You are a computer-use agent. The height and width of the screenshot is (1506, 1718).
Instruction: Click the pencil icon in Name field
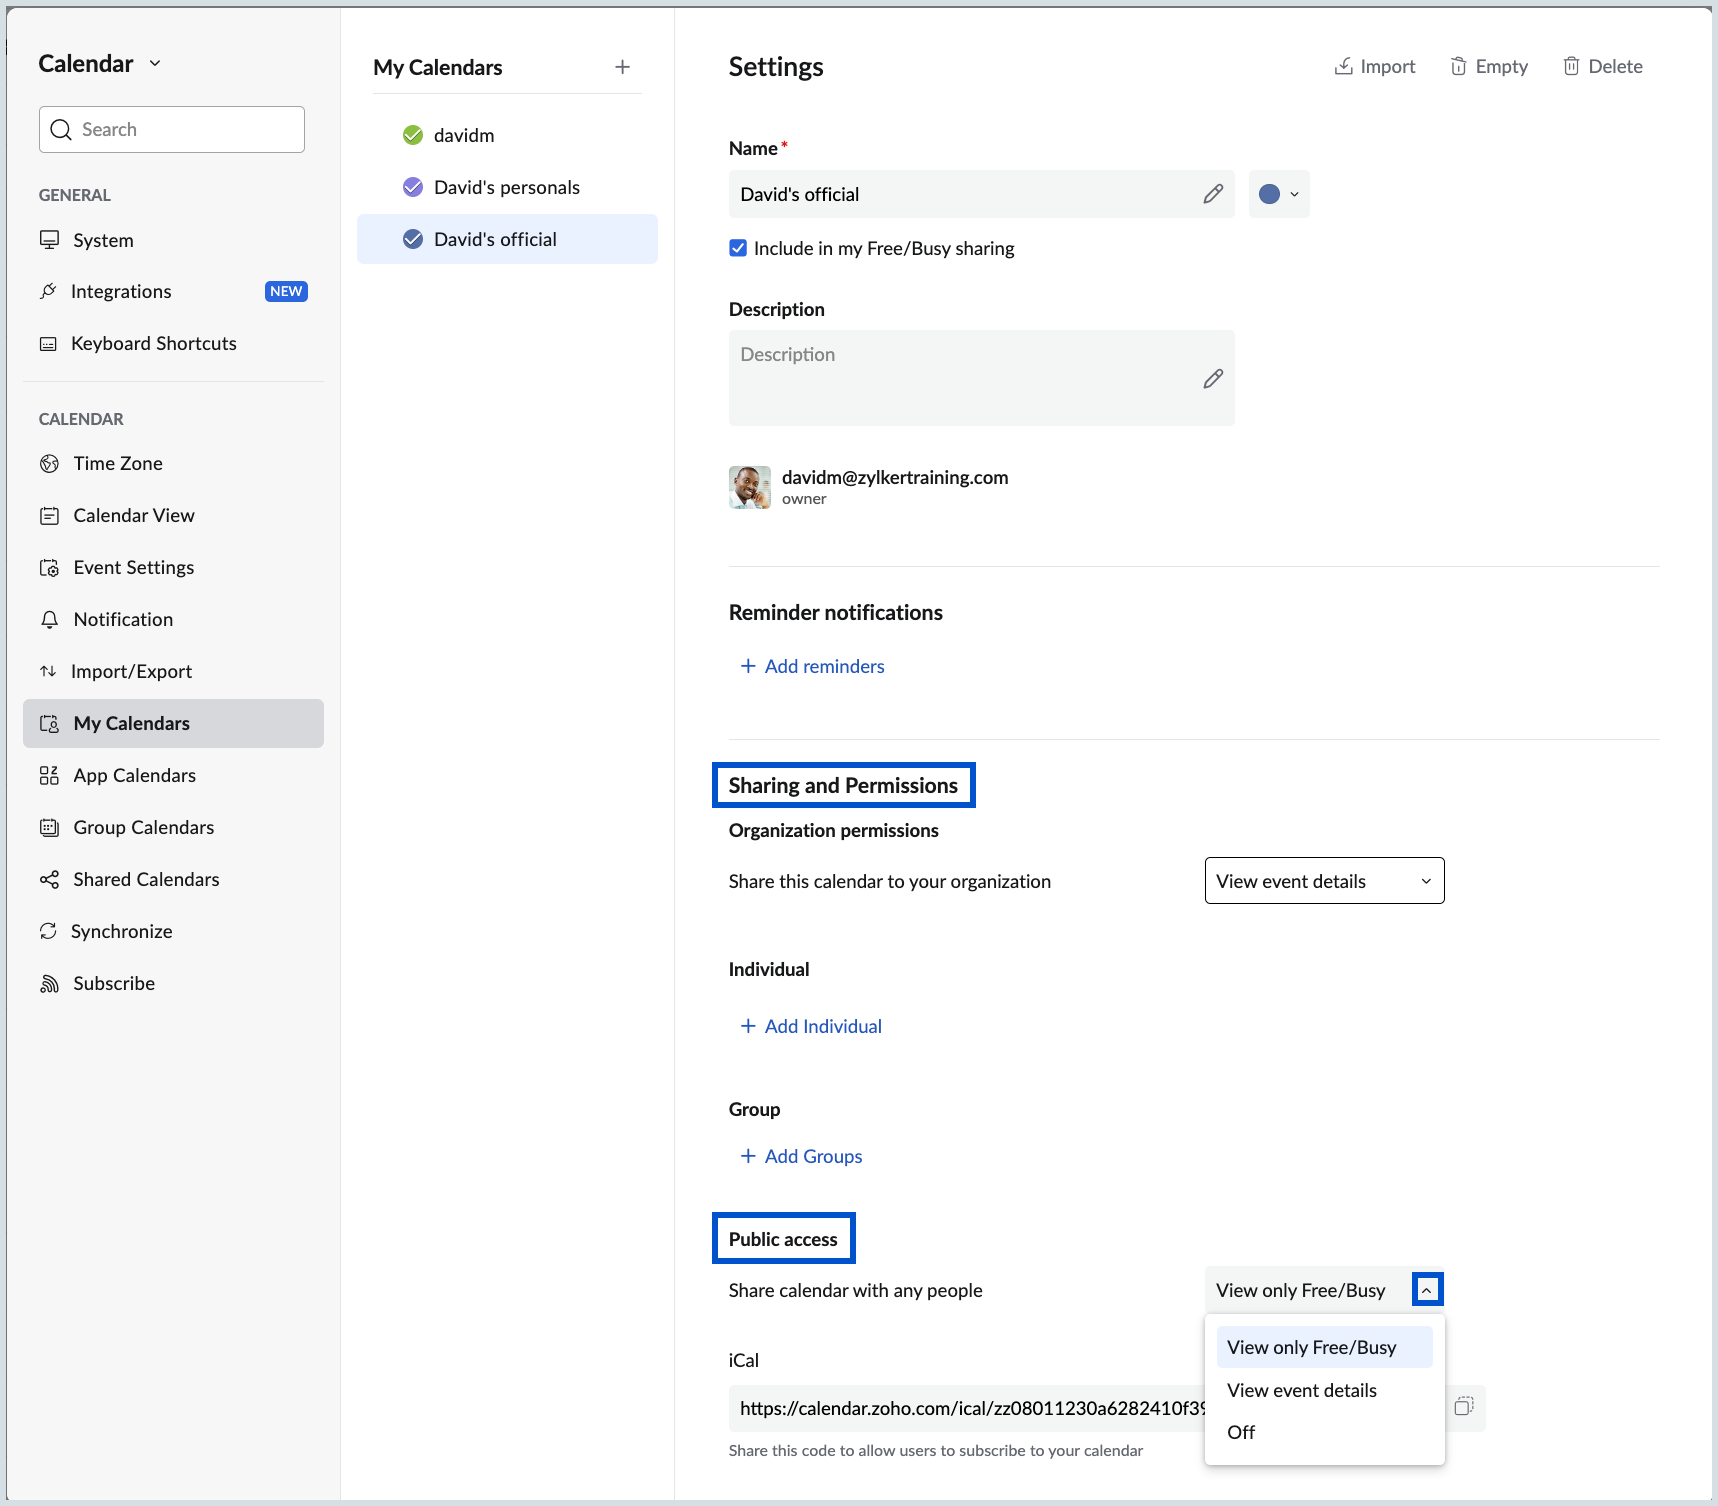1212,194
